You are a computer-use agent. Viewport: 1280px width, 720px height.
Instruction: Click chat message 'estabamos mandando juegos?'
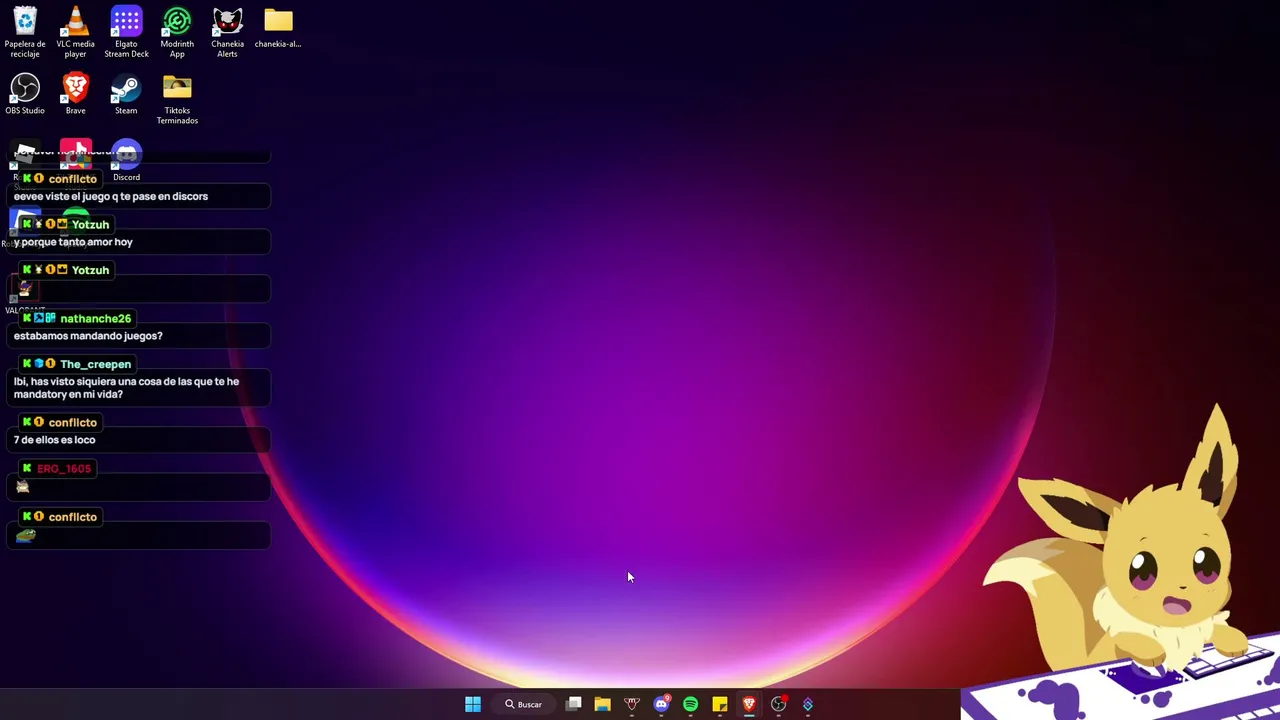pyautogui.click(x=88, y=336)
